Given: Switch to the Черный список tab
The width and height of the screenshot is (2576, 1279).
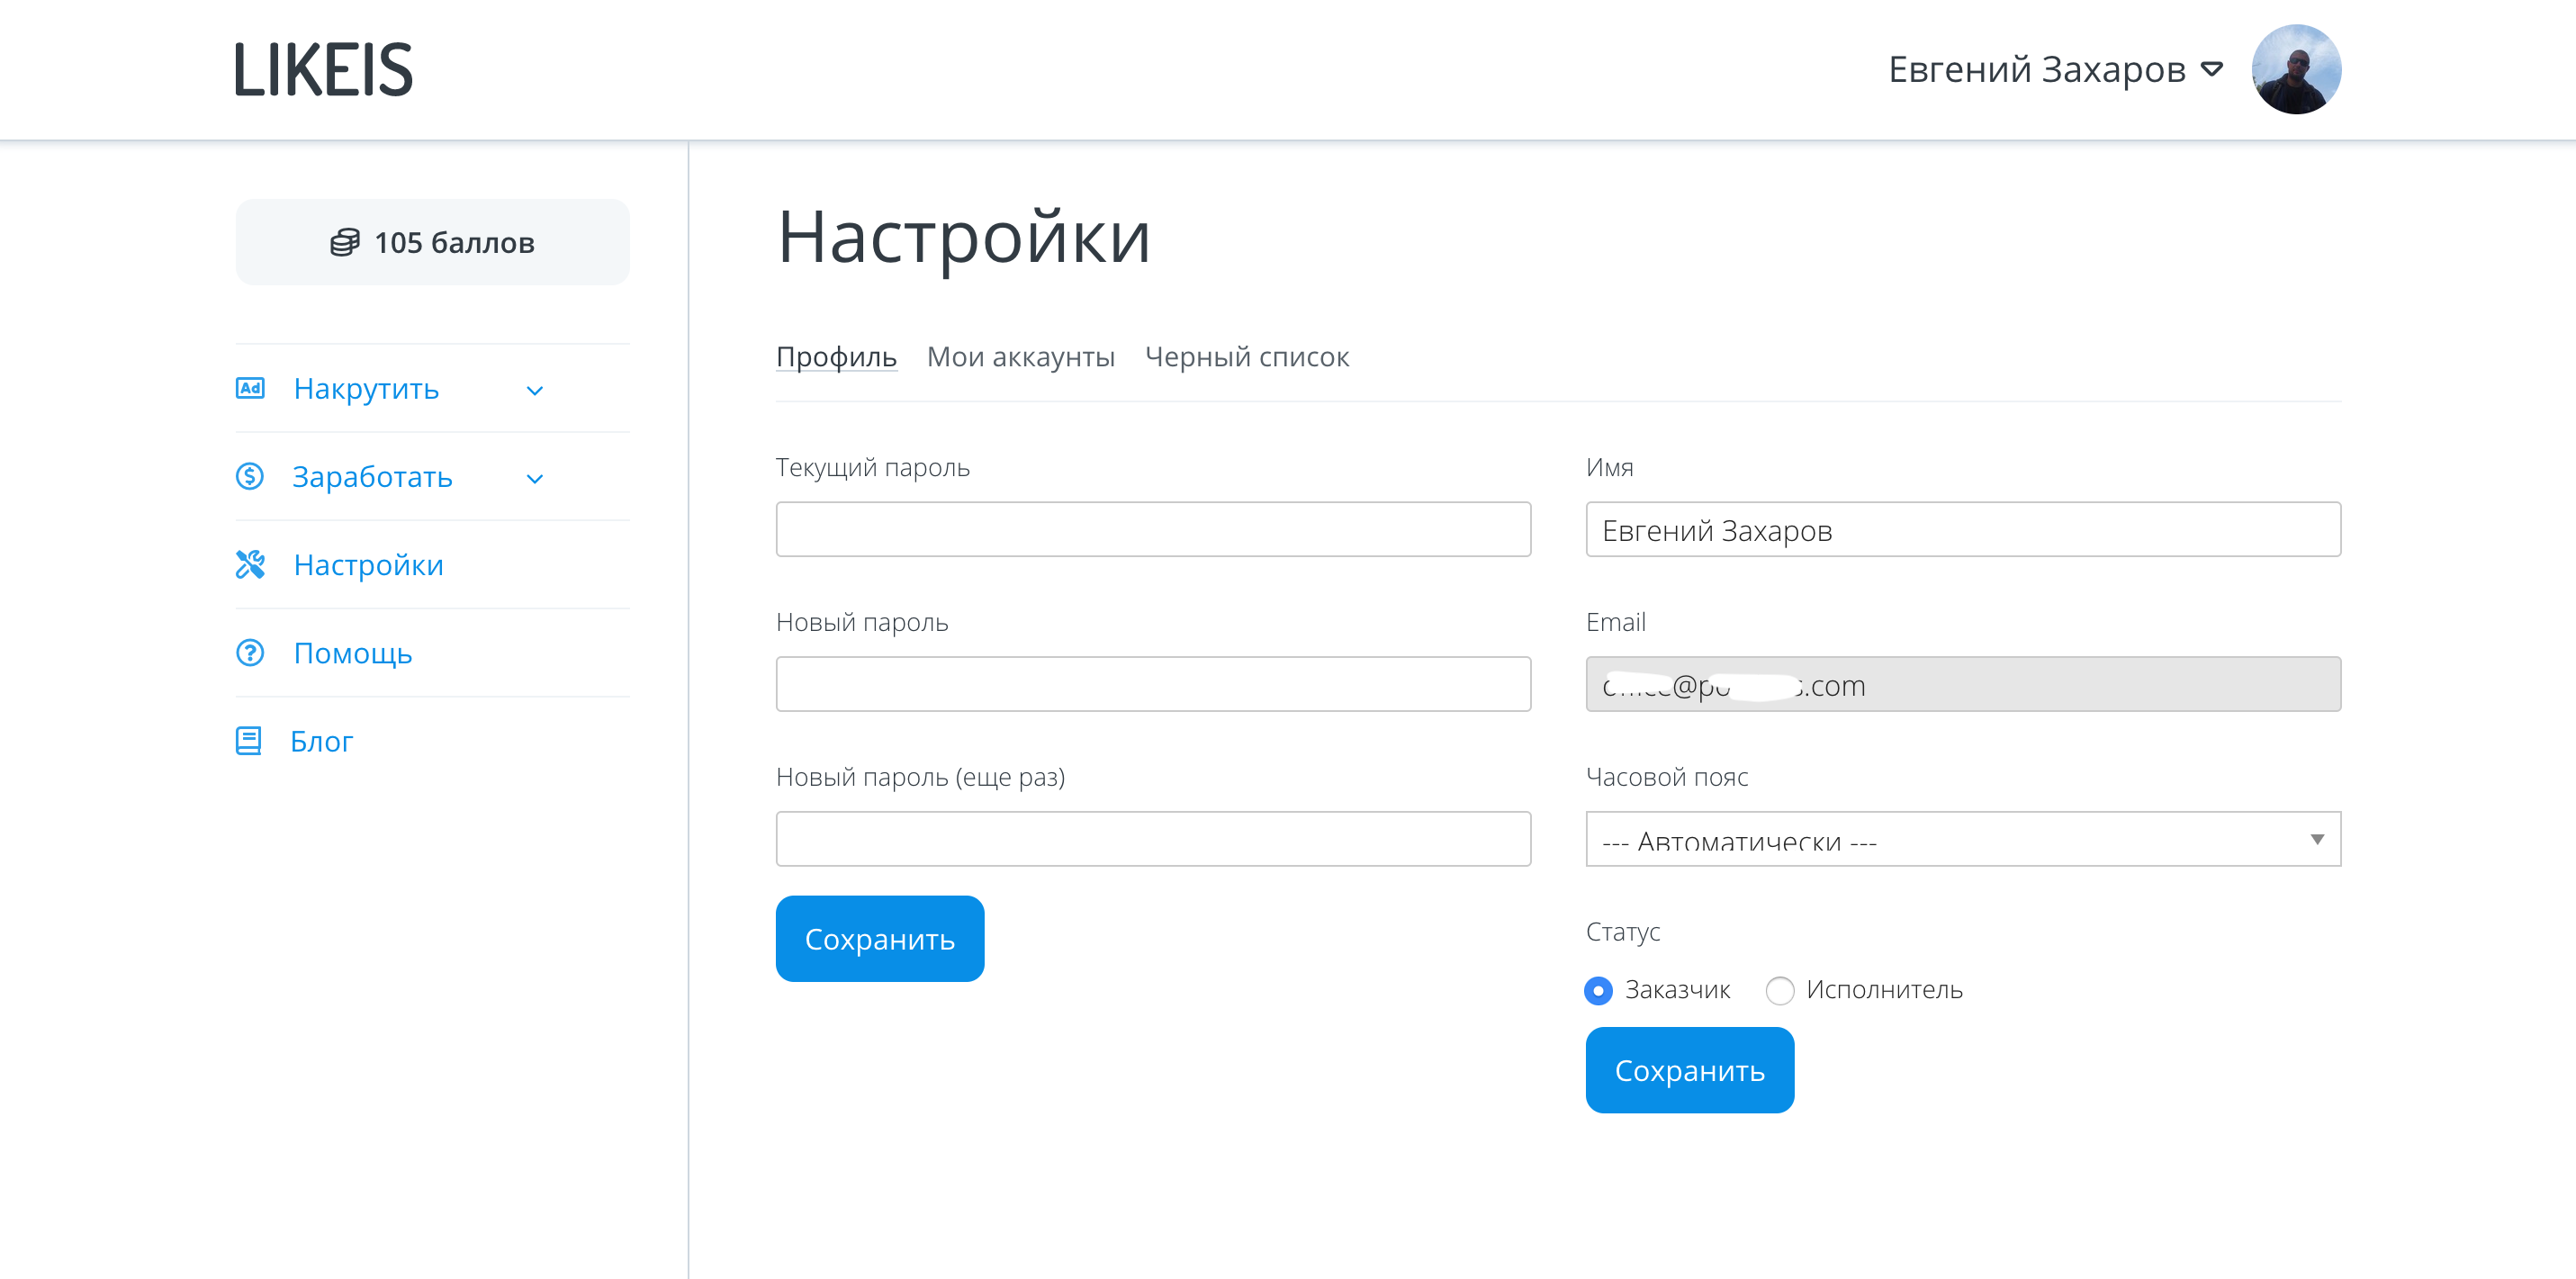Looking at the screenshot, I should (x=1246, y=356).
